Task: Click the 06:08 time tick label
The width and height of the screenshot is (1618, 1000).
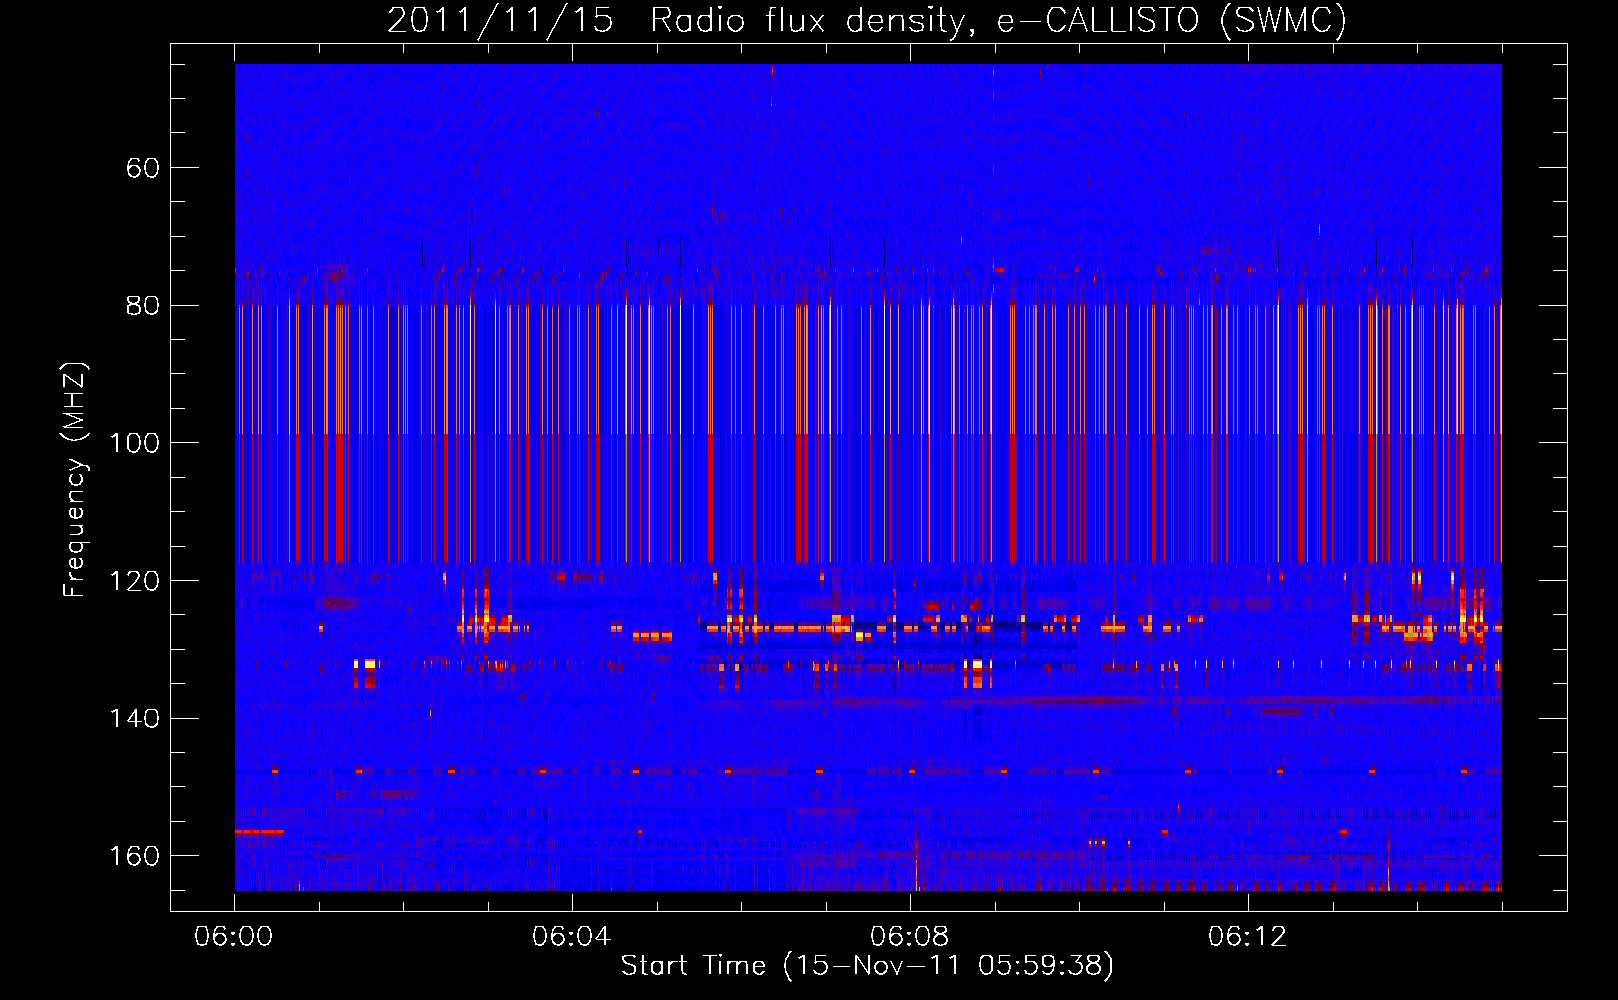Action: pyautogui.click(x=909, y=937)
